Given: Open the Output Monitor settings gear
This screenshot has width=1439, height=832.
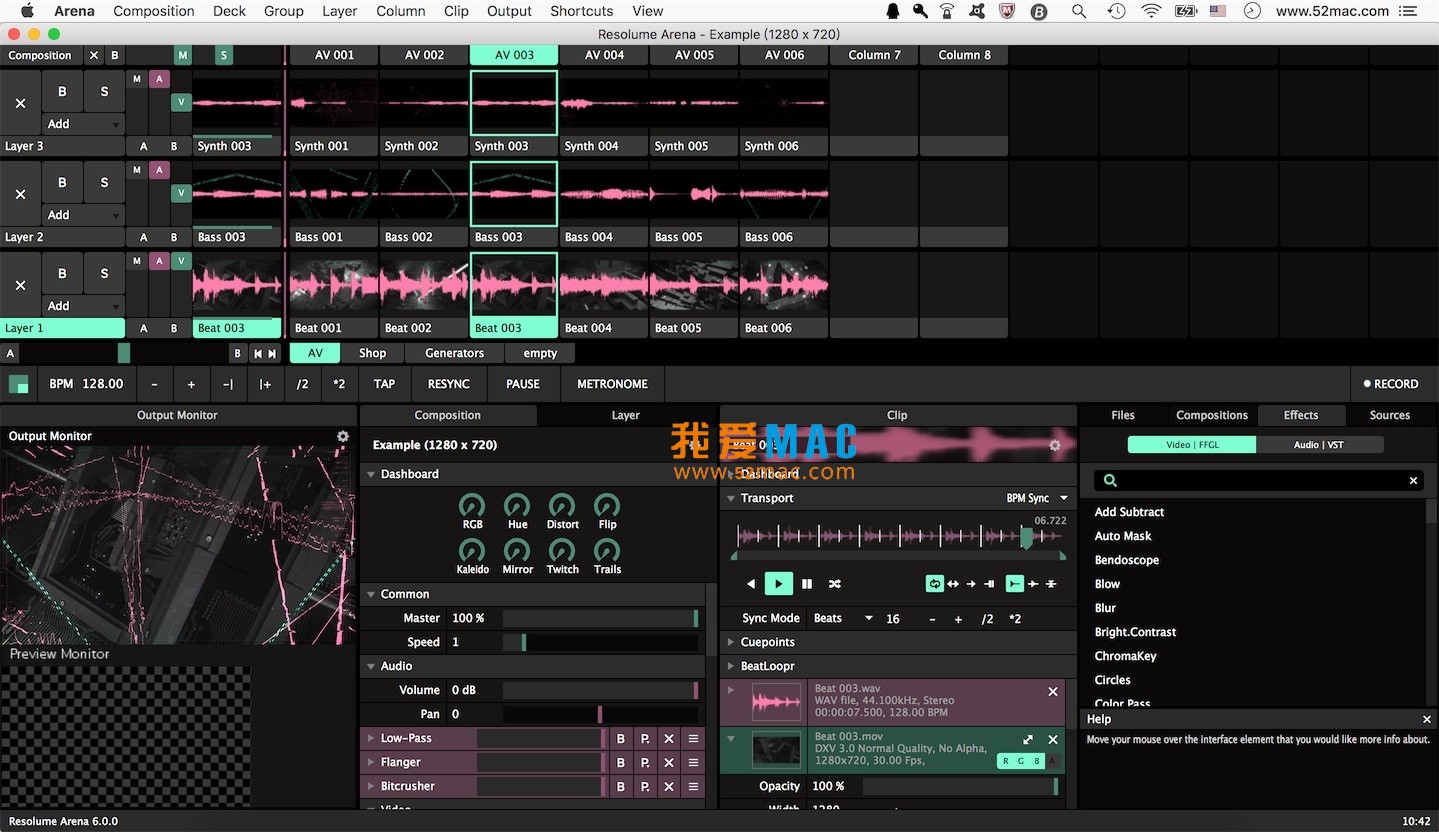Looking at the screenshot, I should pyautogui.click(x=343, y=436).
